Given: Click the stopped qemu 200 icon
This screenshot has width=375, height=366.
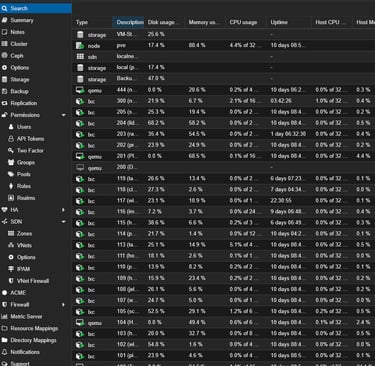Looking at the screenshot, I should coord(80,168).
